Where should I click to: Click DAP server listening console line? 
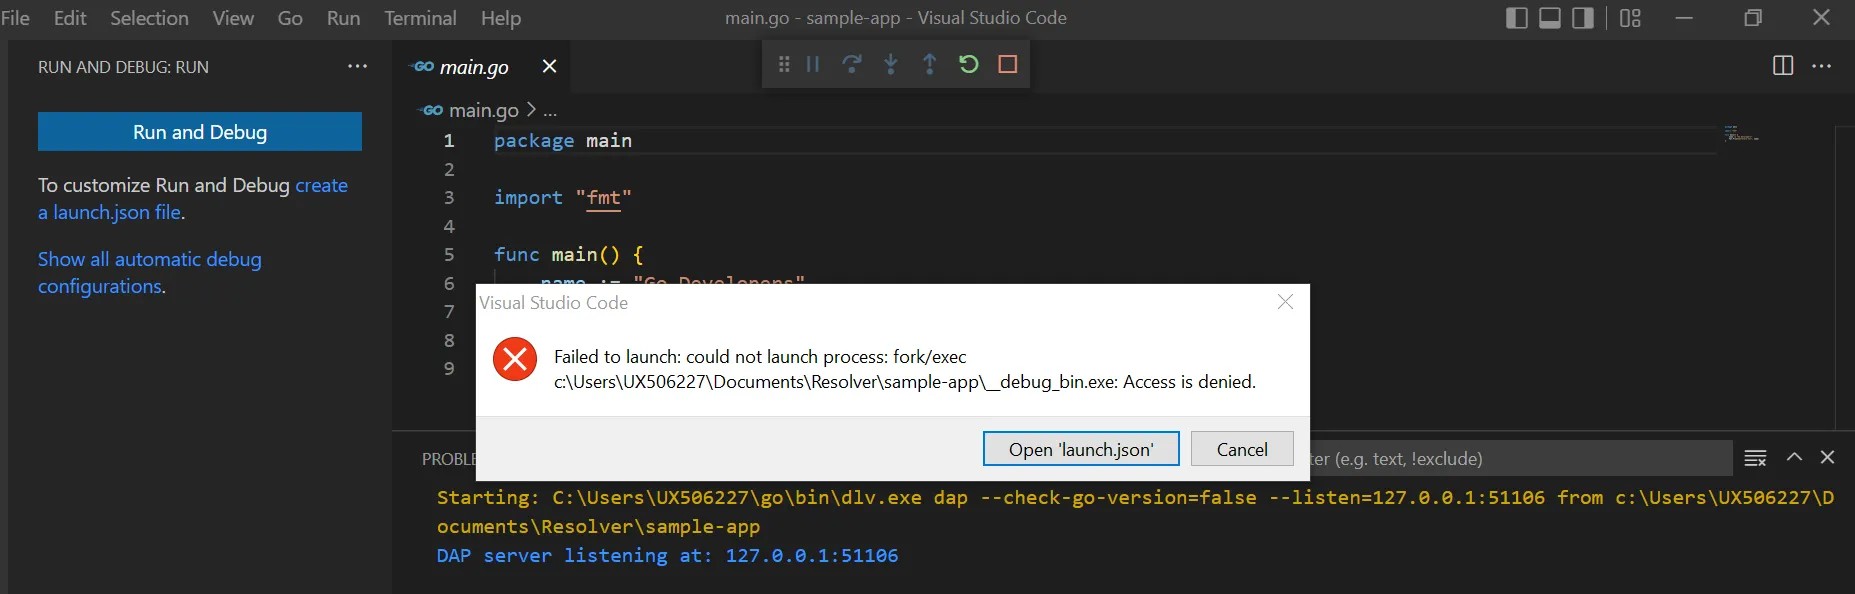(667, 555)
